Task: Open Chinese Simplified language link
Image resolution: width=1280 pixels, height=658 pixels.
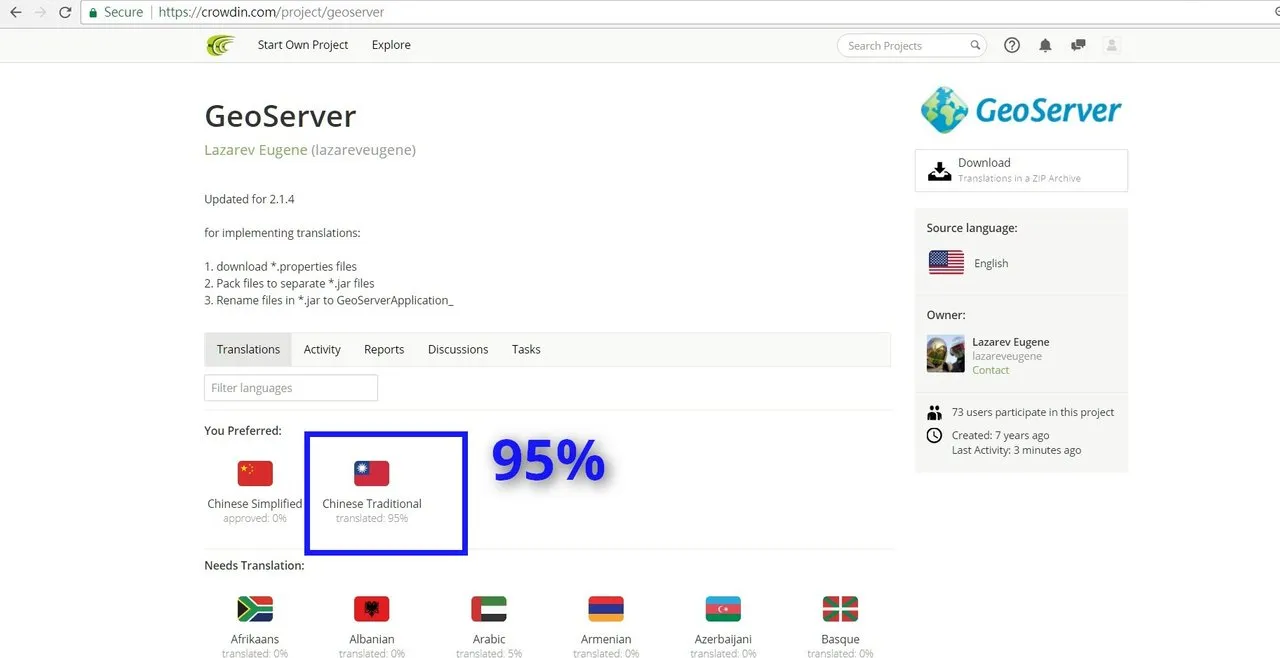Action: pyautogui.click(x=255, y=504)
